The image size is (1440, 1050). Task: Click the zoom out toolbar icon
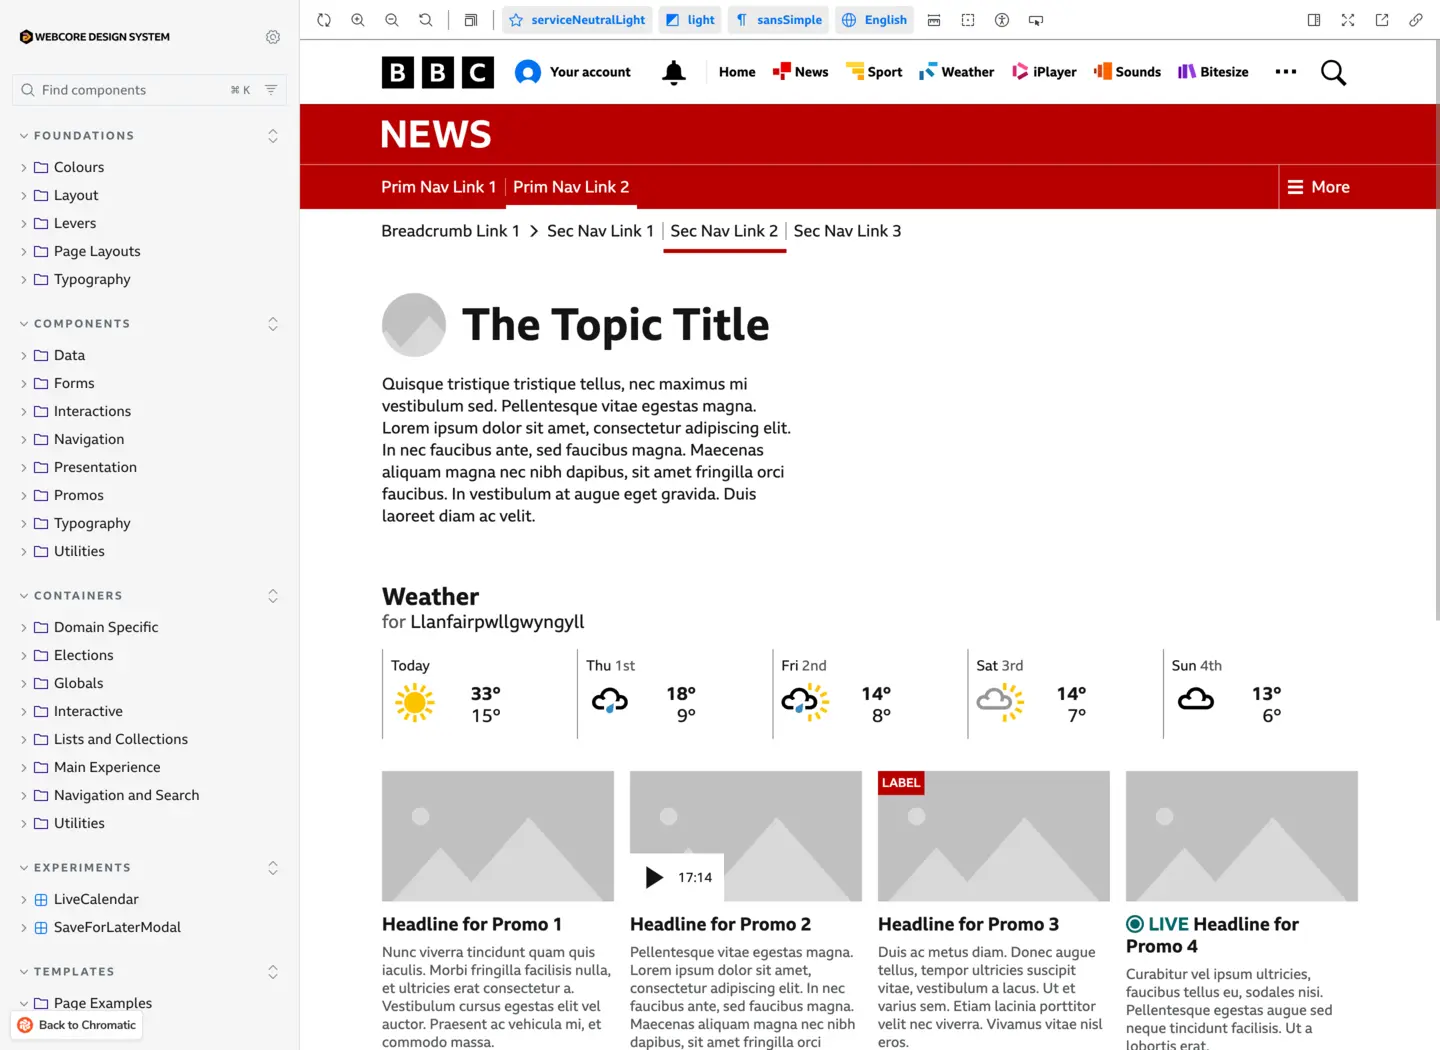[x=392, y=20]
